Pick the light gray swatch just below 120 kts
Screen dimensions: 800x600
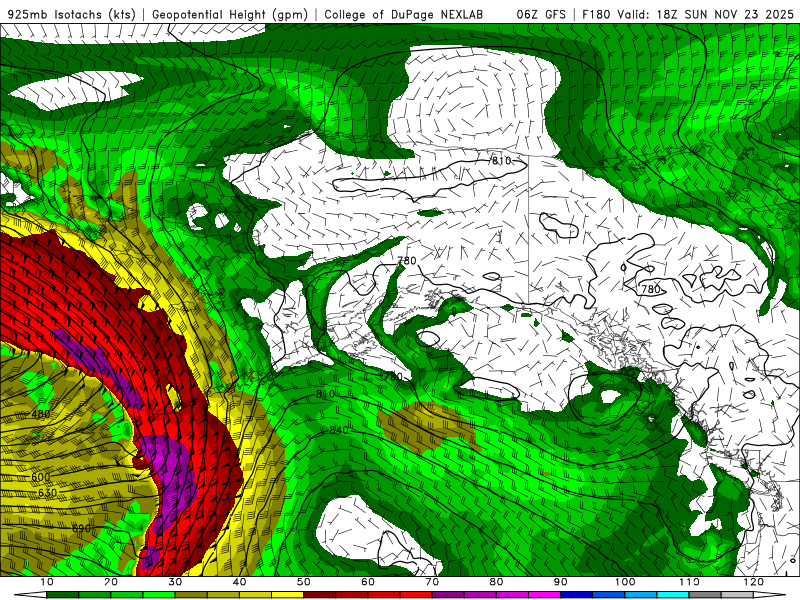tap(737, 595)
